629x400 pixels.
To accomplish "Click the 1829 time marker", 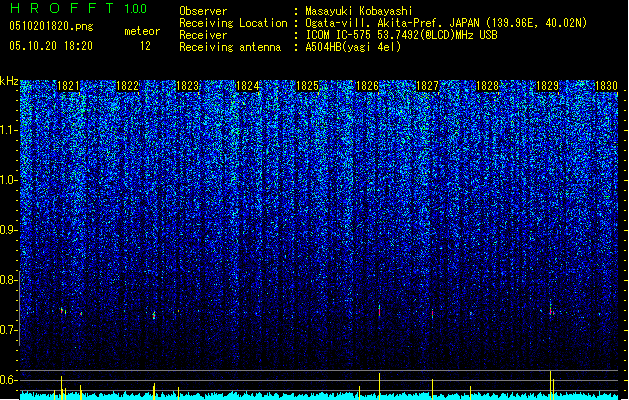I will click(547, 86).
